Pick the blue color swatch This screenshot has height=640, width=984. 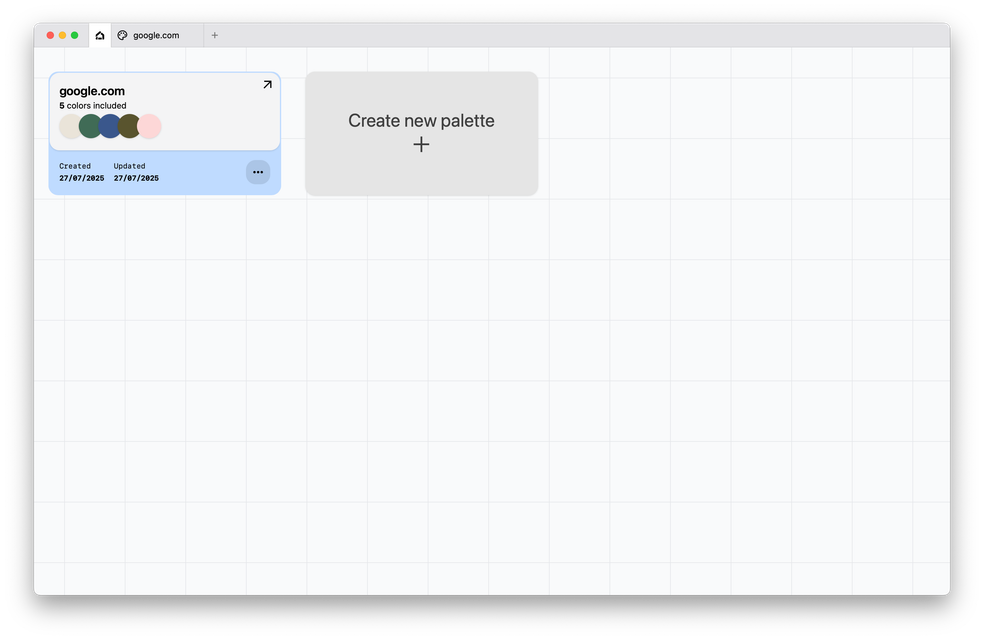point(110,126)
